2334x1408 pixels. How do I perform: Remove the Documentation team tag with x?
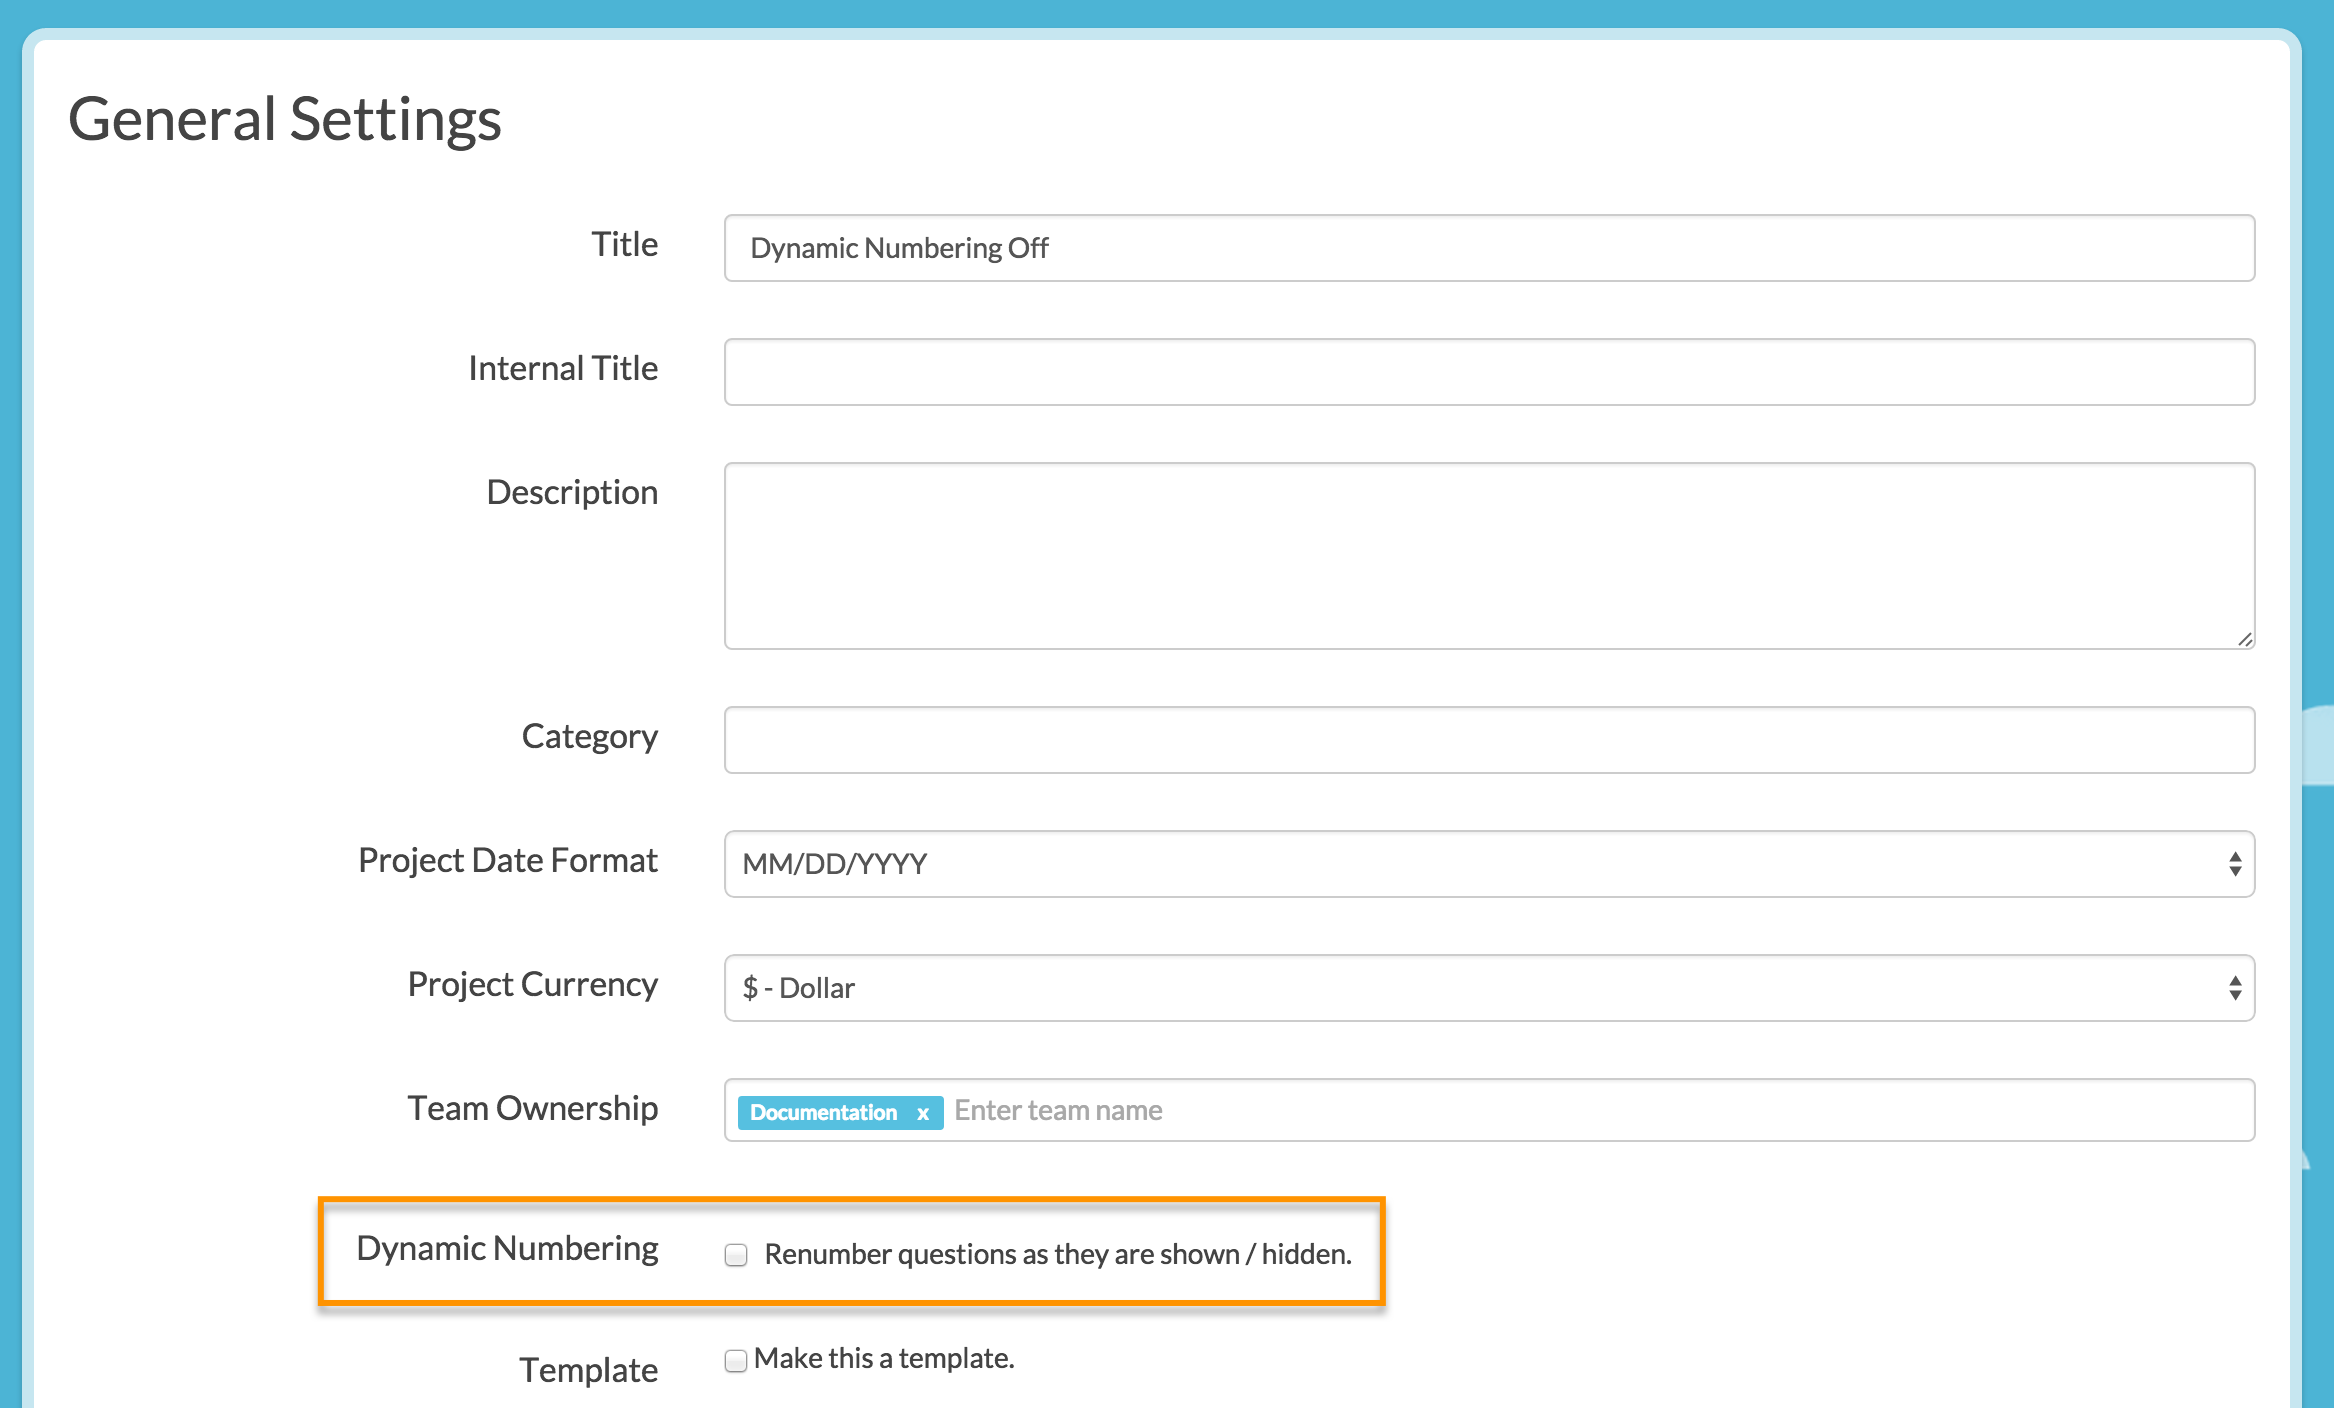click(922, 1113)
